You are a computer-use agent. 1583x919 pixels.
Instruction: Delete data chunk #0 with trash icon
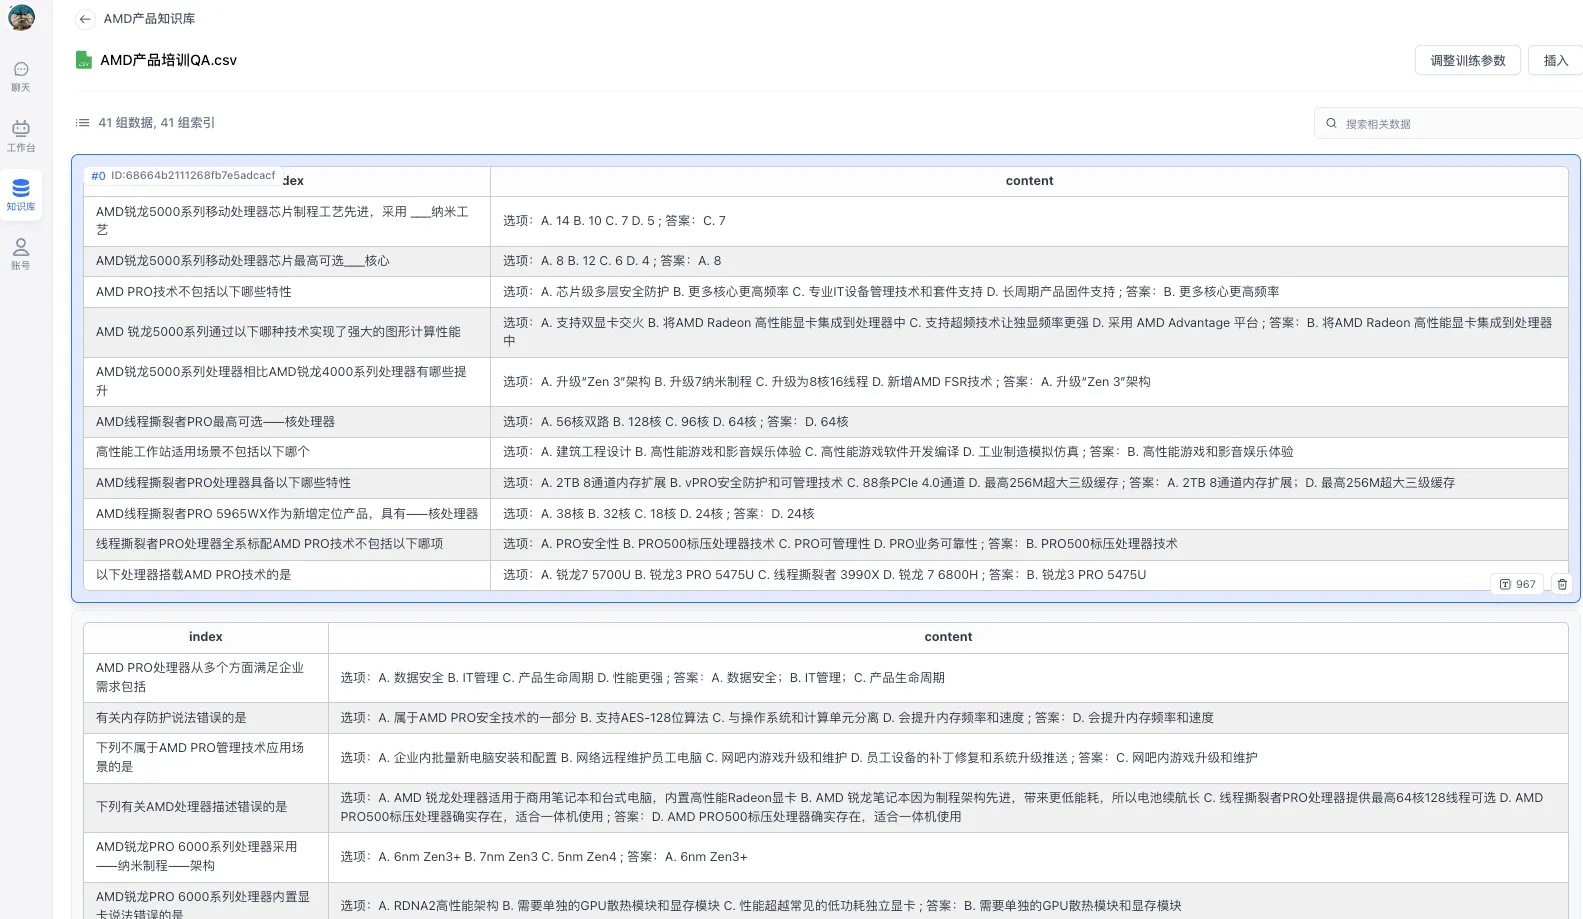(1562, 584)
